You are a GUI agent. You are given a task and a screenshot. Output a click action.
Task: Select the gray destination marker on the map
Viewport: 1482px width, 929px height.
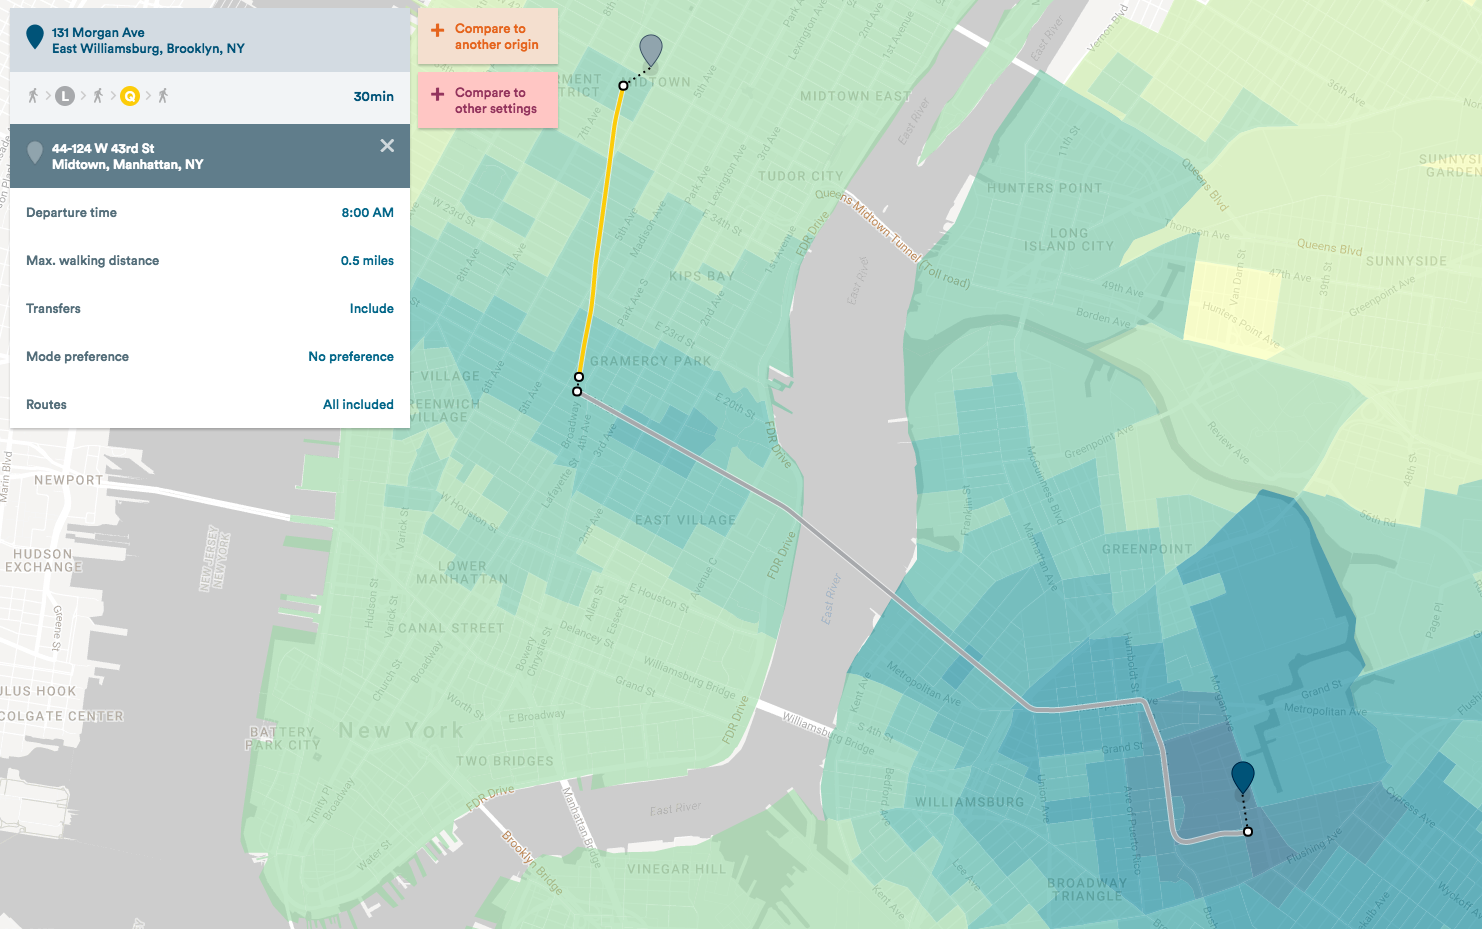click(x=650, y=49)
